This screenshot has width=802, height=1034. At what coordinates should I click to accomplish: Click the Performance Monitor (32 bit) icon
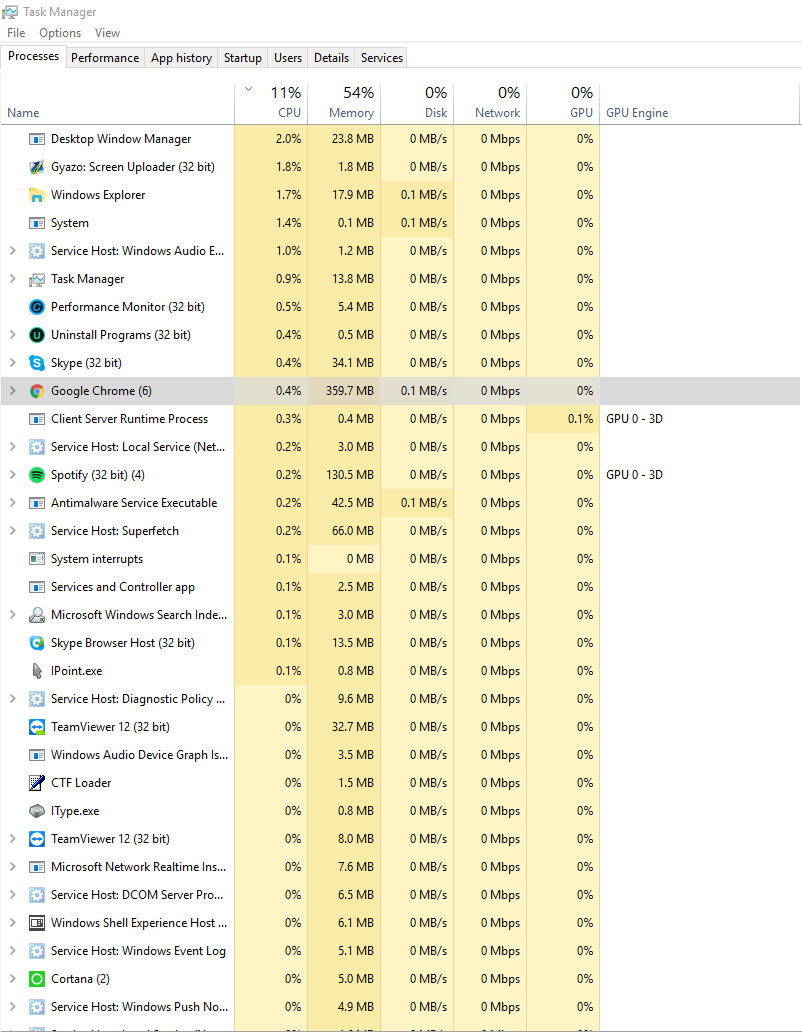(37, 307)
